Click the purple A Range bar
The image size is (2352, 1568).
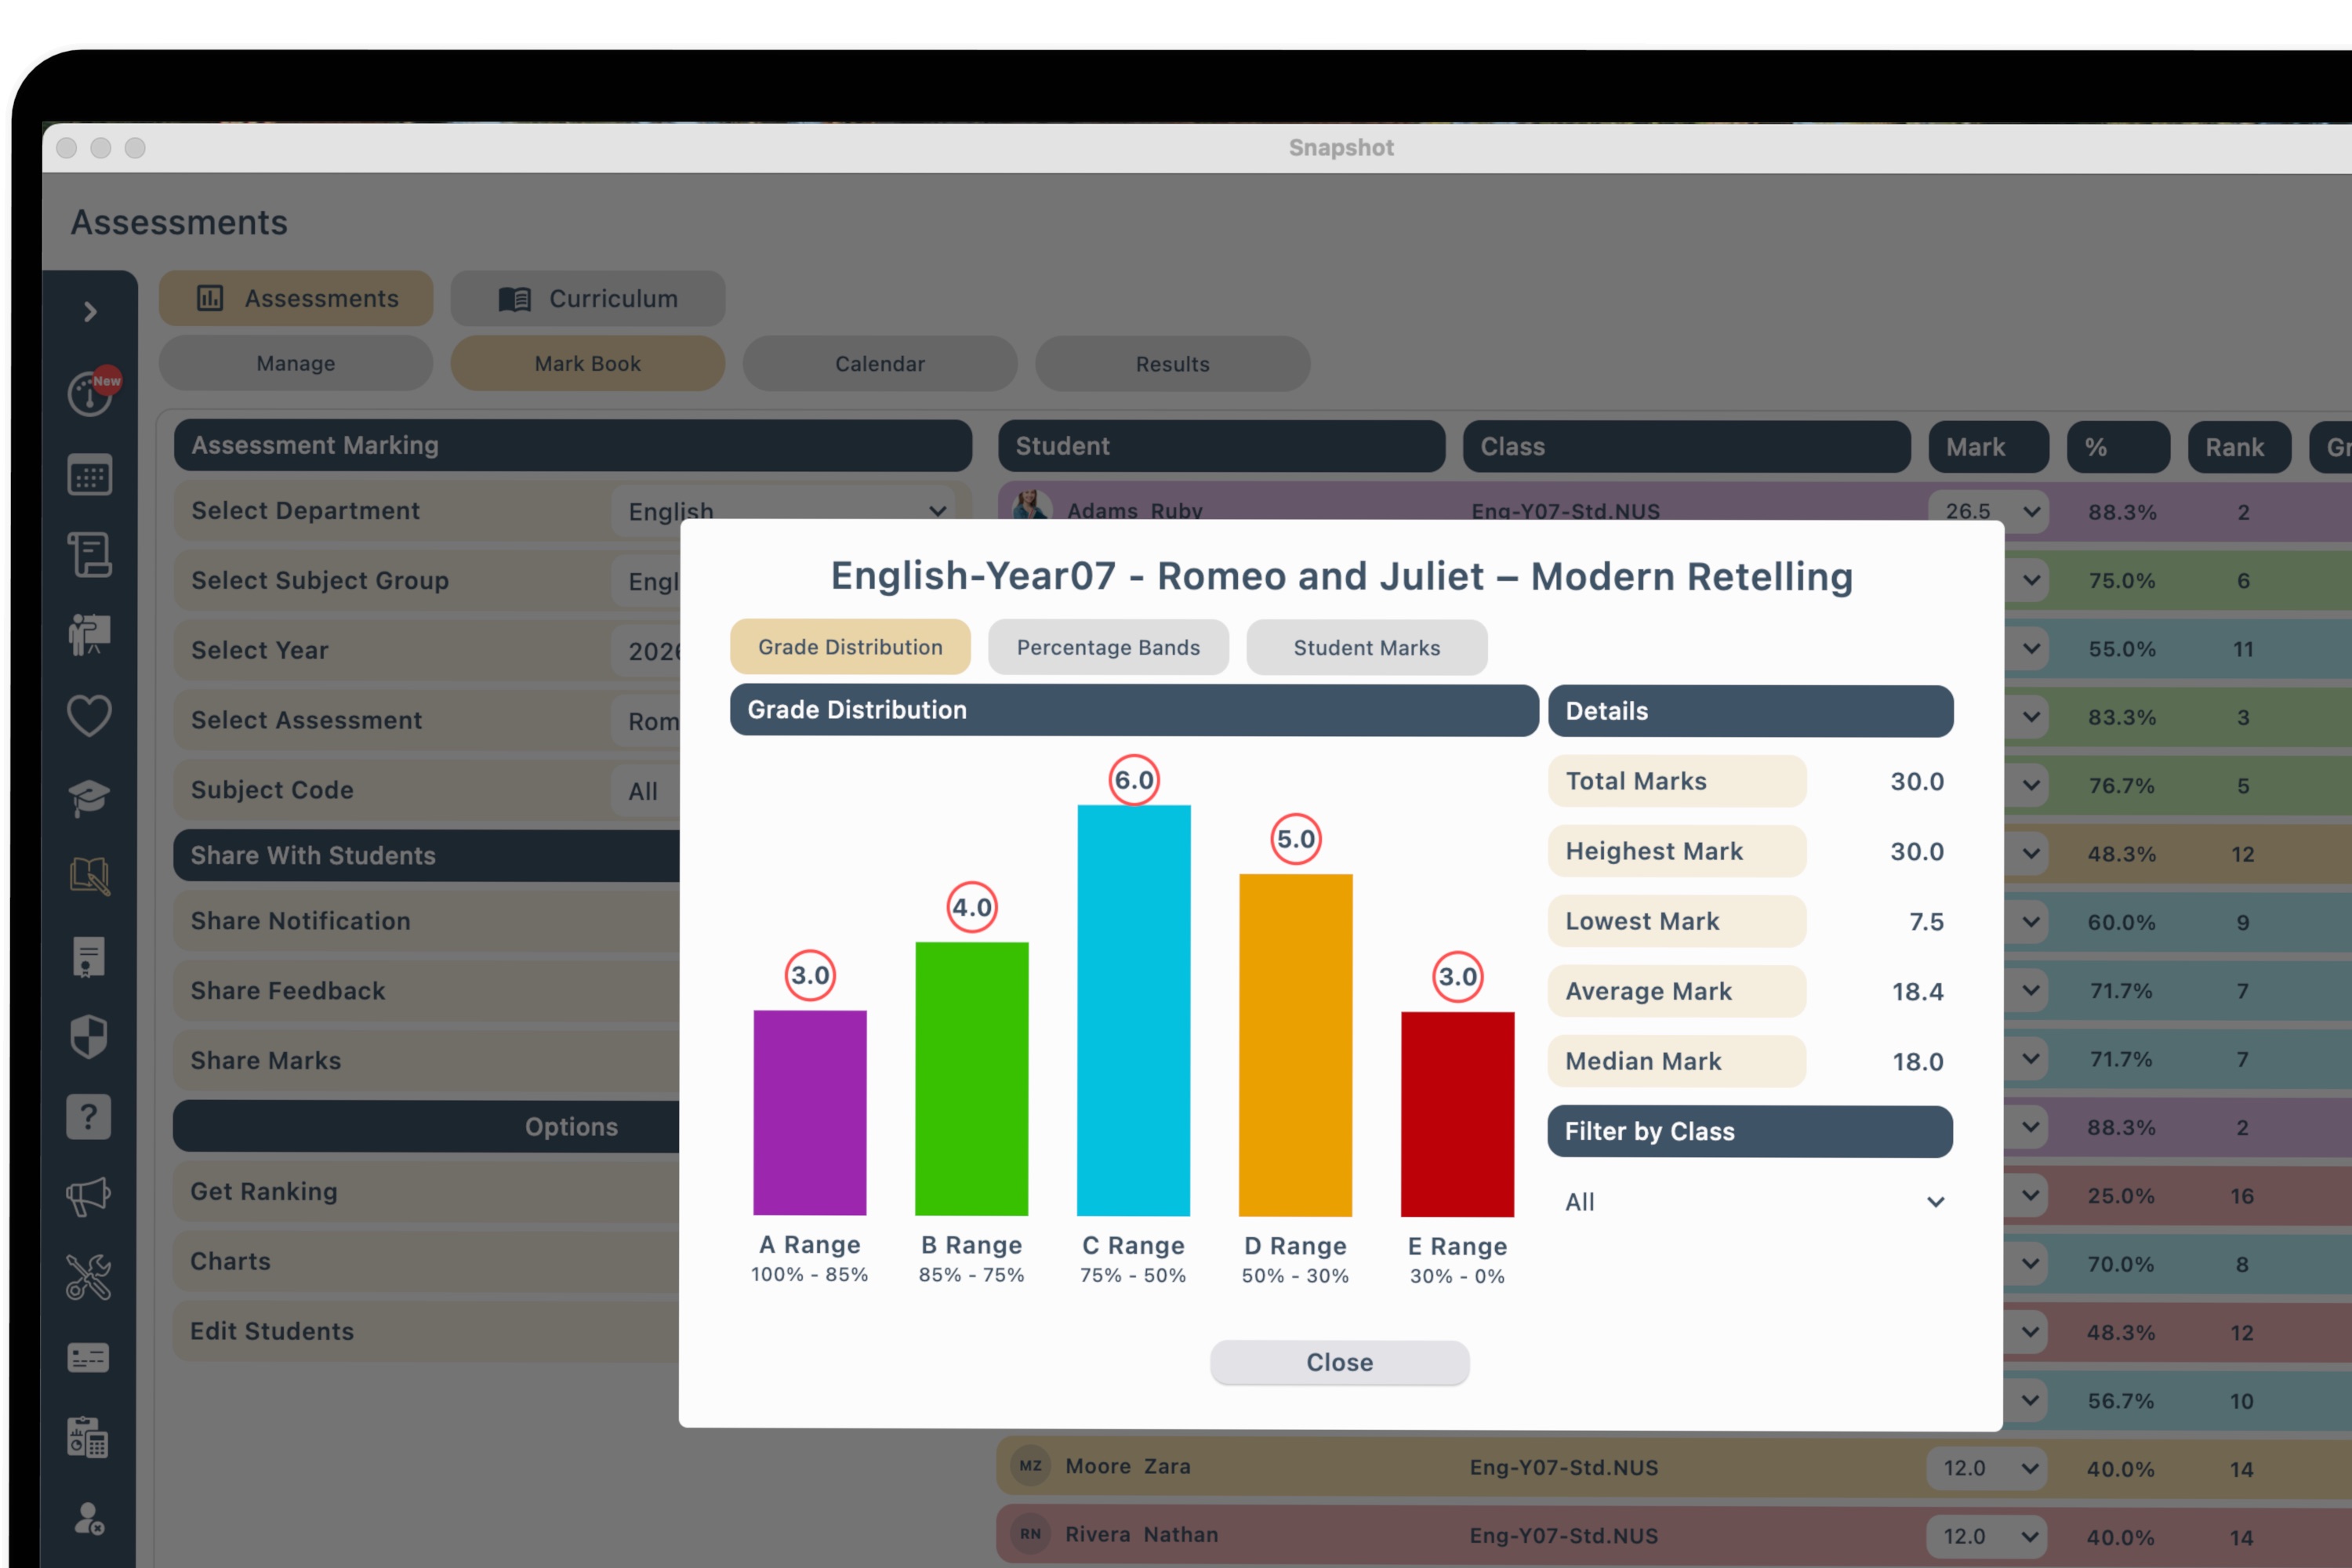[x=810, y=1113]
